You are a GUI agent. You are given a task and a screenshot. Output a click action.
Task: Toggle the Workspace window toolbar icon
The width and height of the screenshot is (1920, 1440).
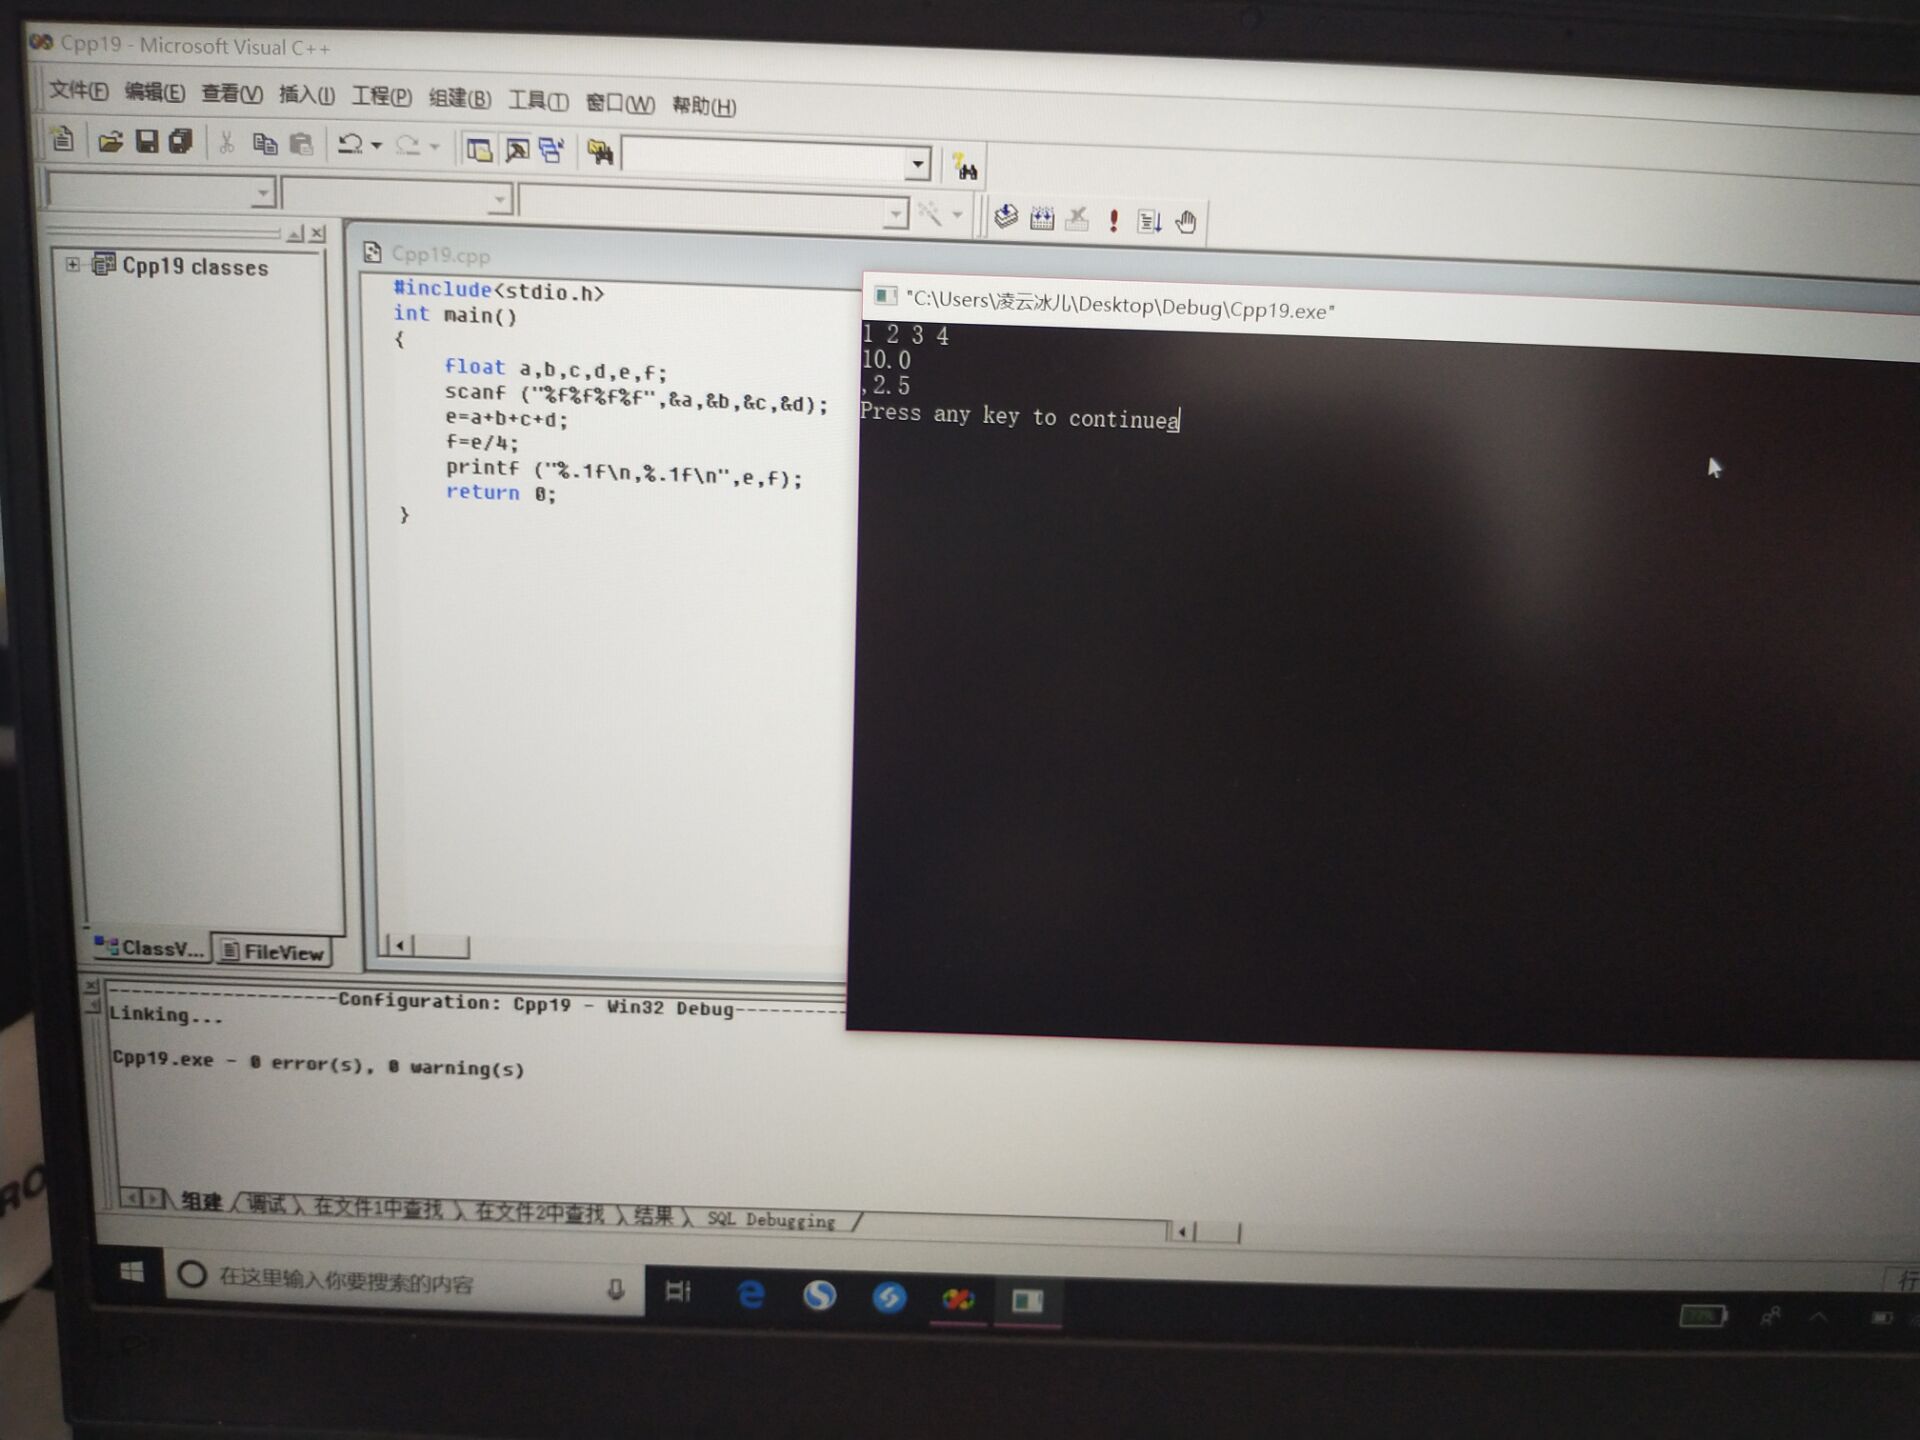pyautogui.click(x=479, y=150)
